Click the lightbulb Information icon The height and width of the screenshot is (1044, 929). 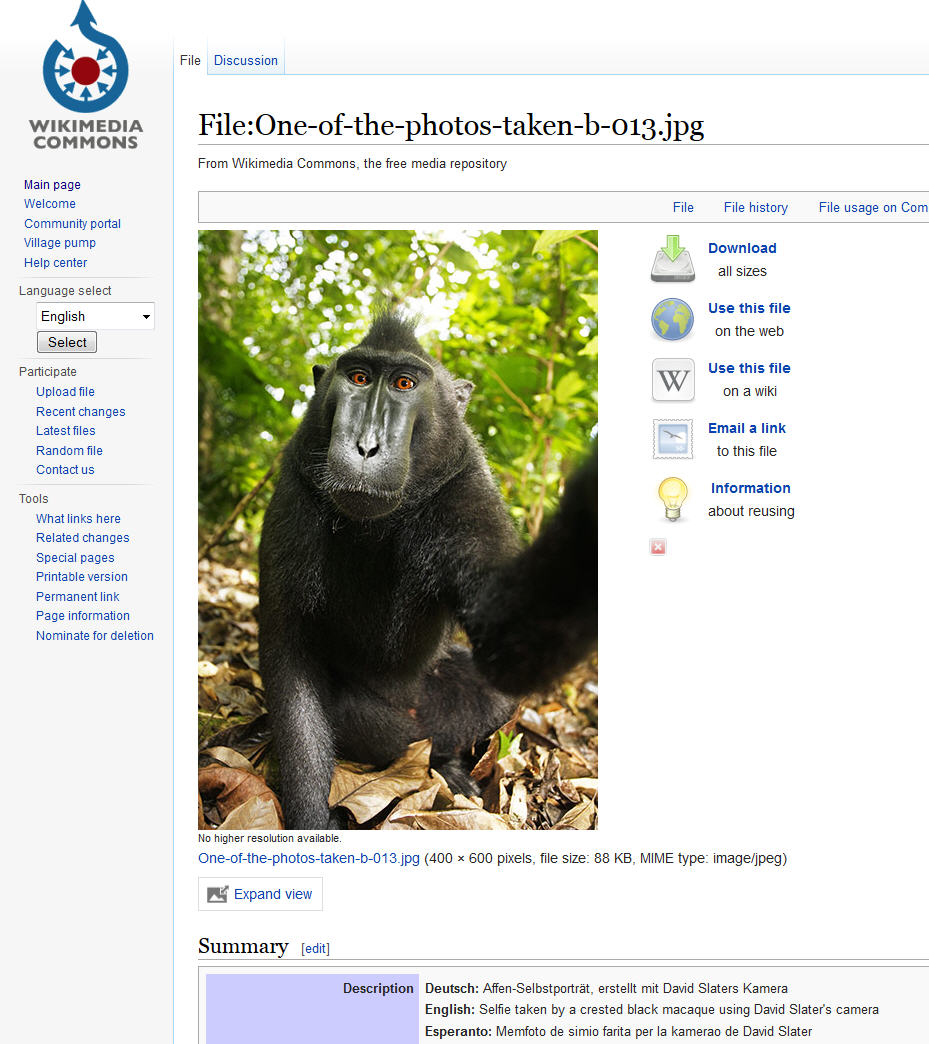(x=672, y=498)
